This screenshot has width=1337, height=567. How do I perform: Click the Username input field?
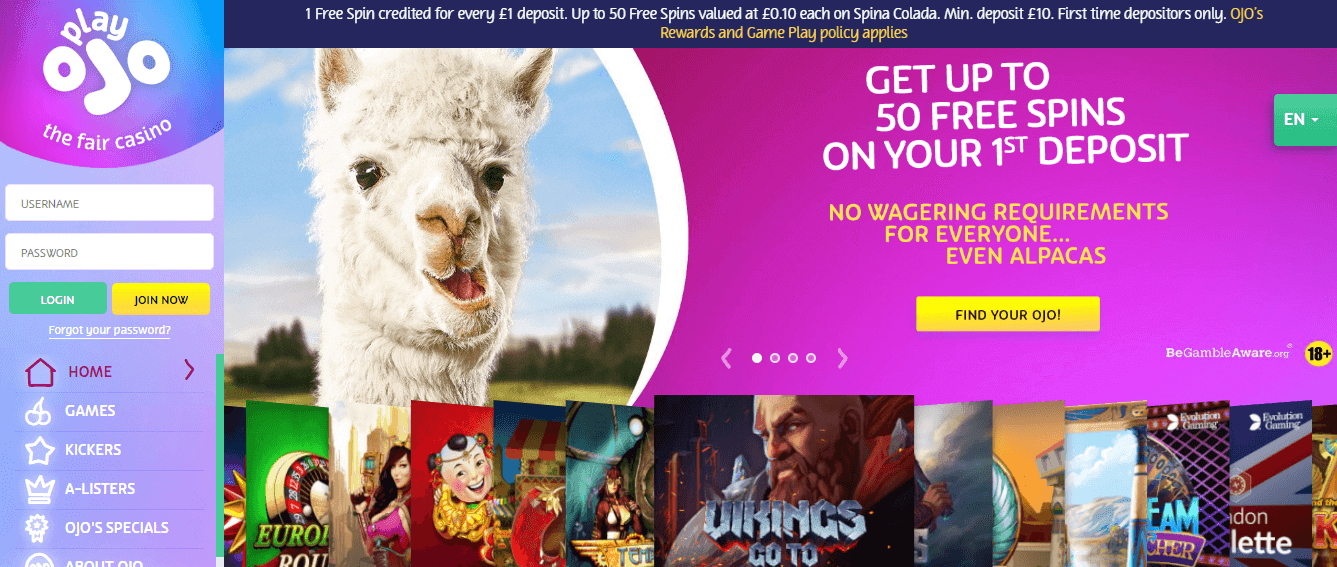tap(110, 203)
